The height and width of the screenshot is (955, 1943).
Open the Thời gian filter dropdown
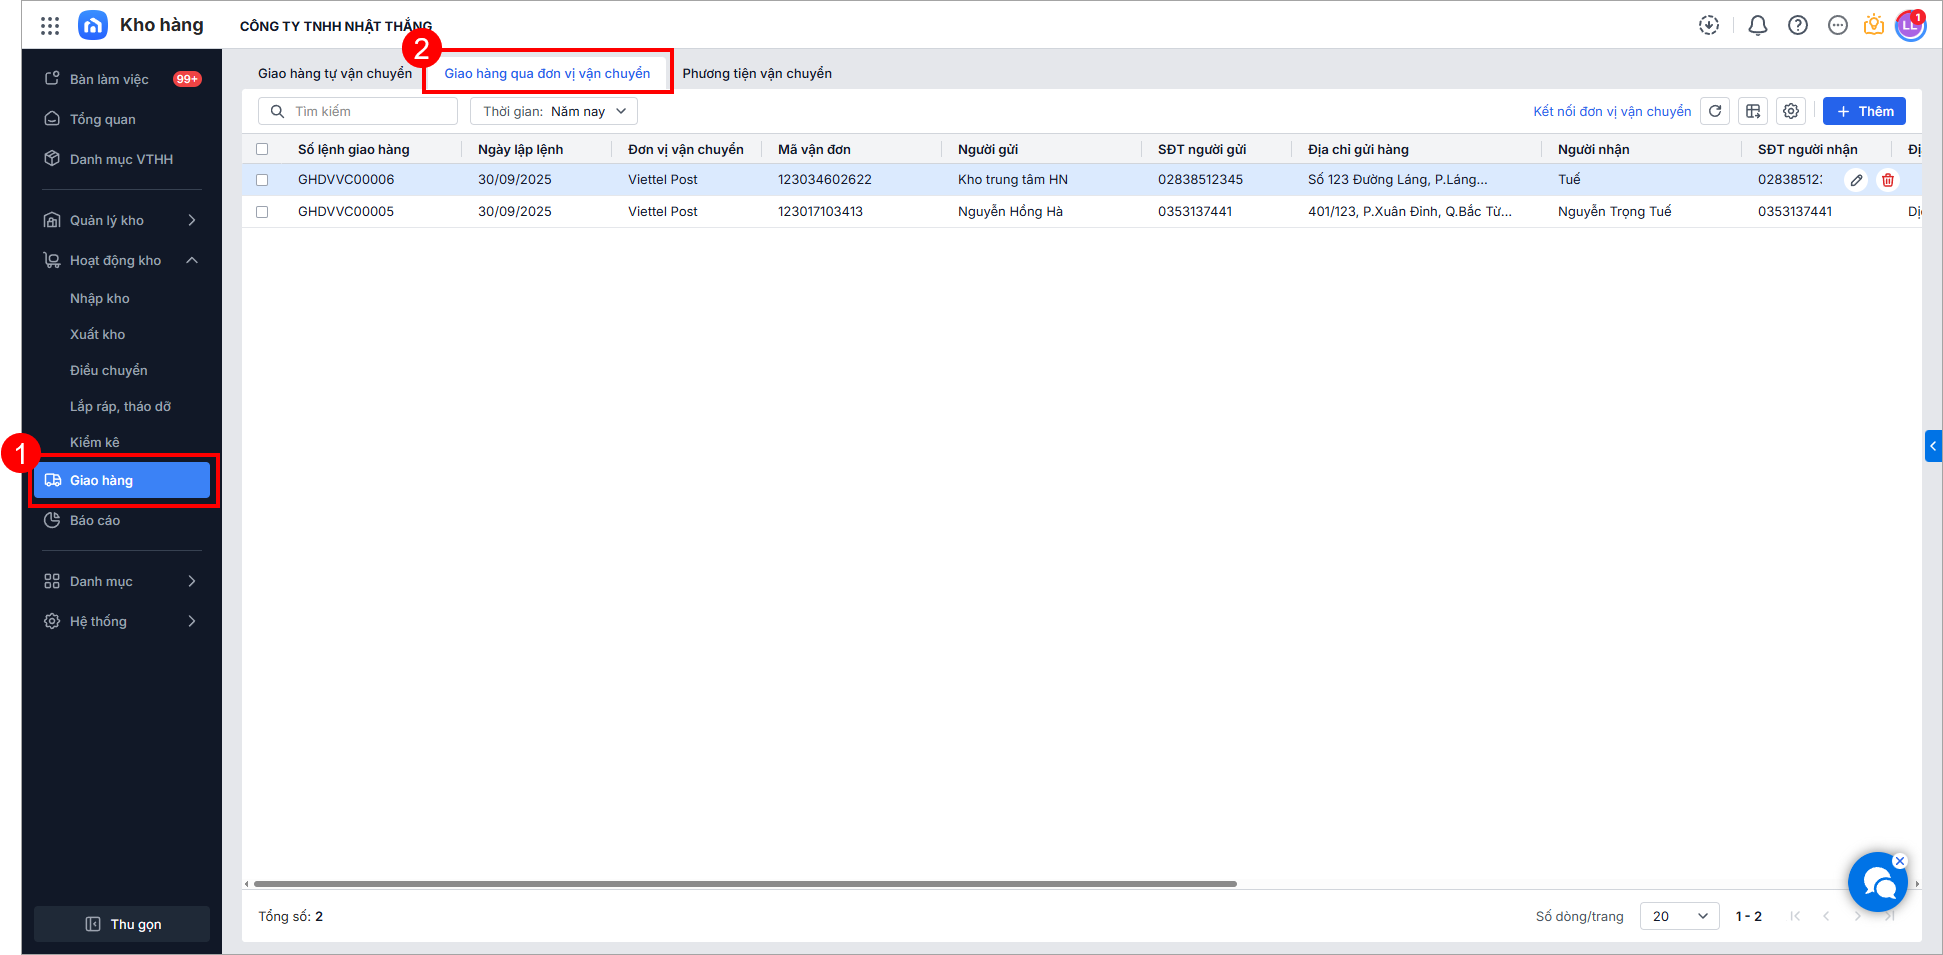pyautogui.click(x=554, y=111)
